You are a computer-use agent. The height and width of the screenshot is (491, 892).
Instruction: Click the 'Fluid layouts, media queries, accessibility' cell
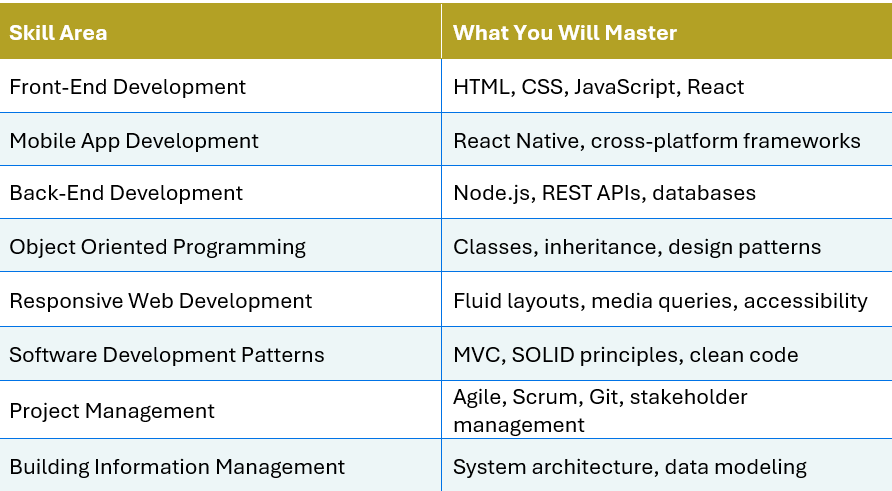[x=660, y=301]
